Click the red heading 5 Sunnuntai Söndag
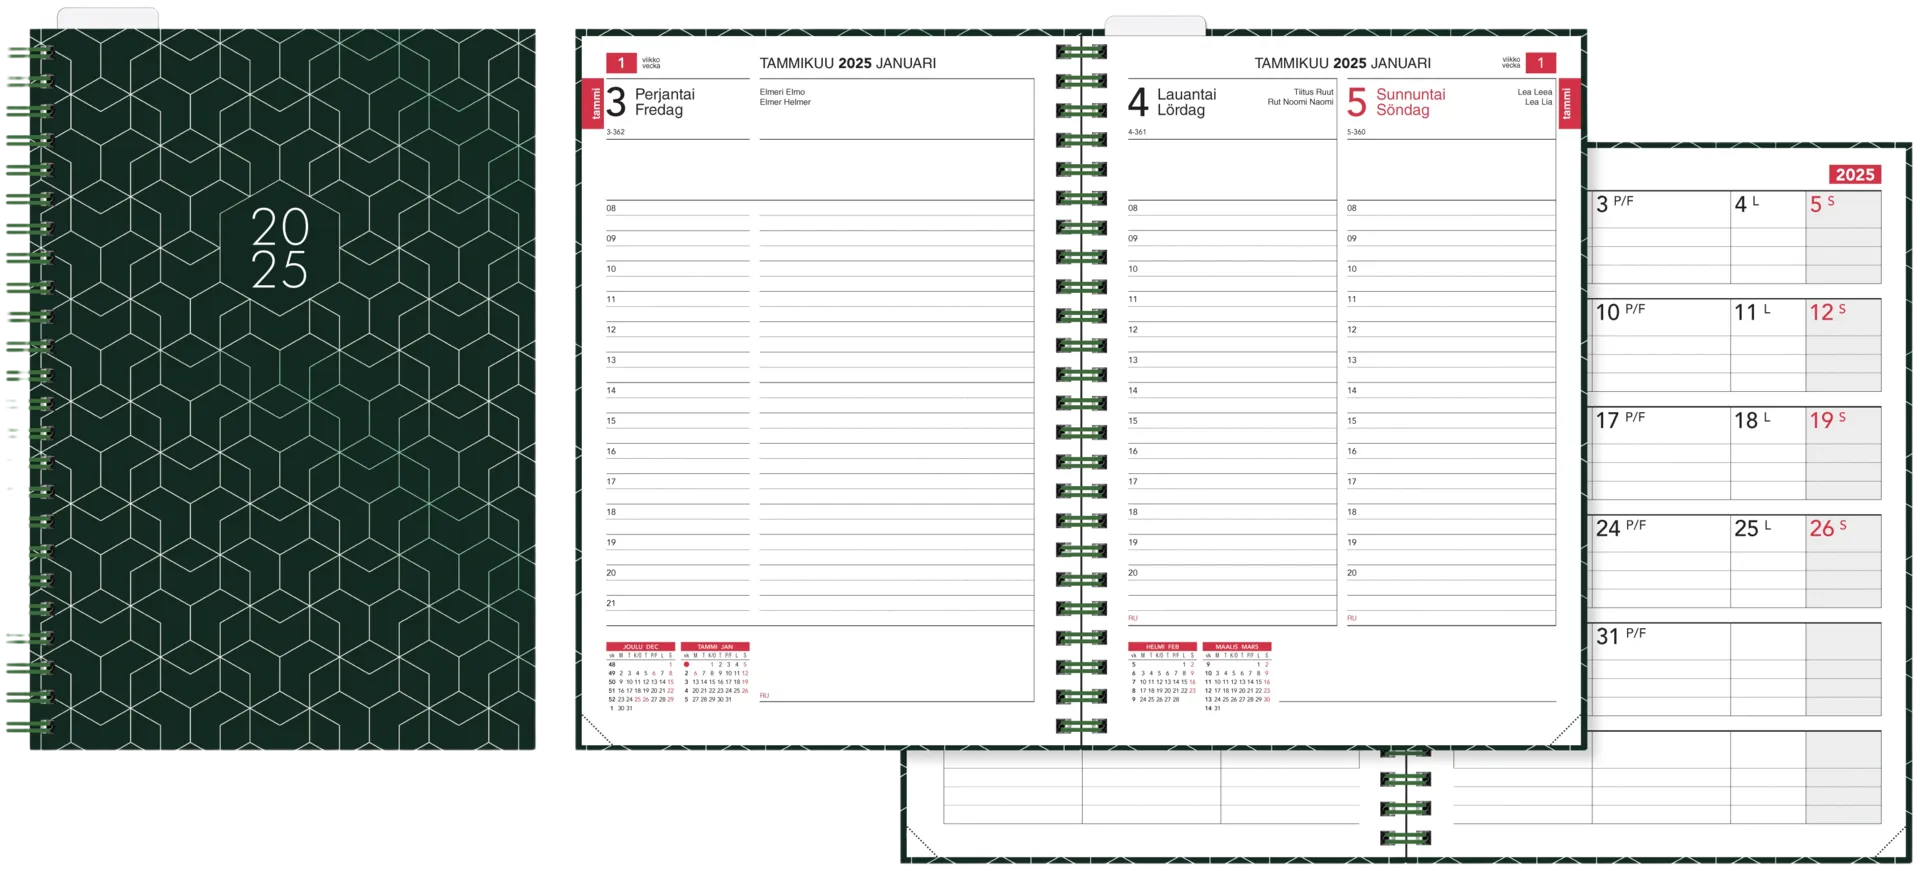 tap(1396, 102)
